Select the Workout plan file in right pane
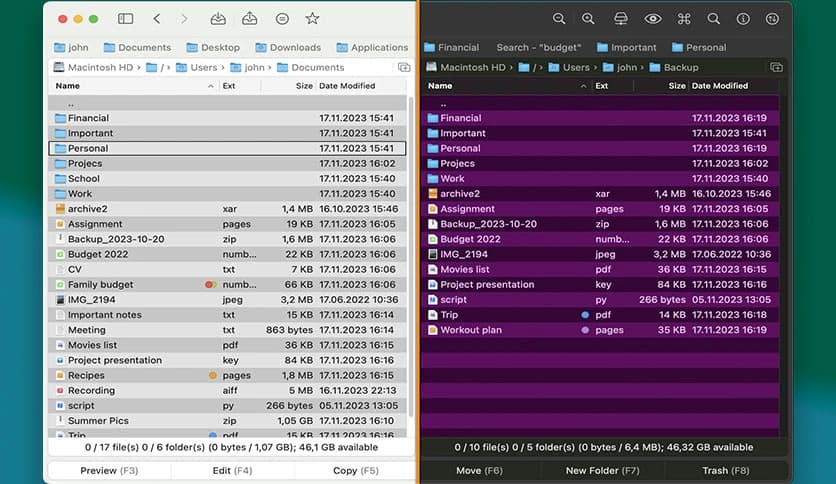 point(471,330)
